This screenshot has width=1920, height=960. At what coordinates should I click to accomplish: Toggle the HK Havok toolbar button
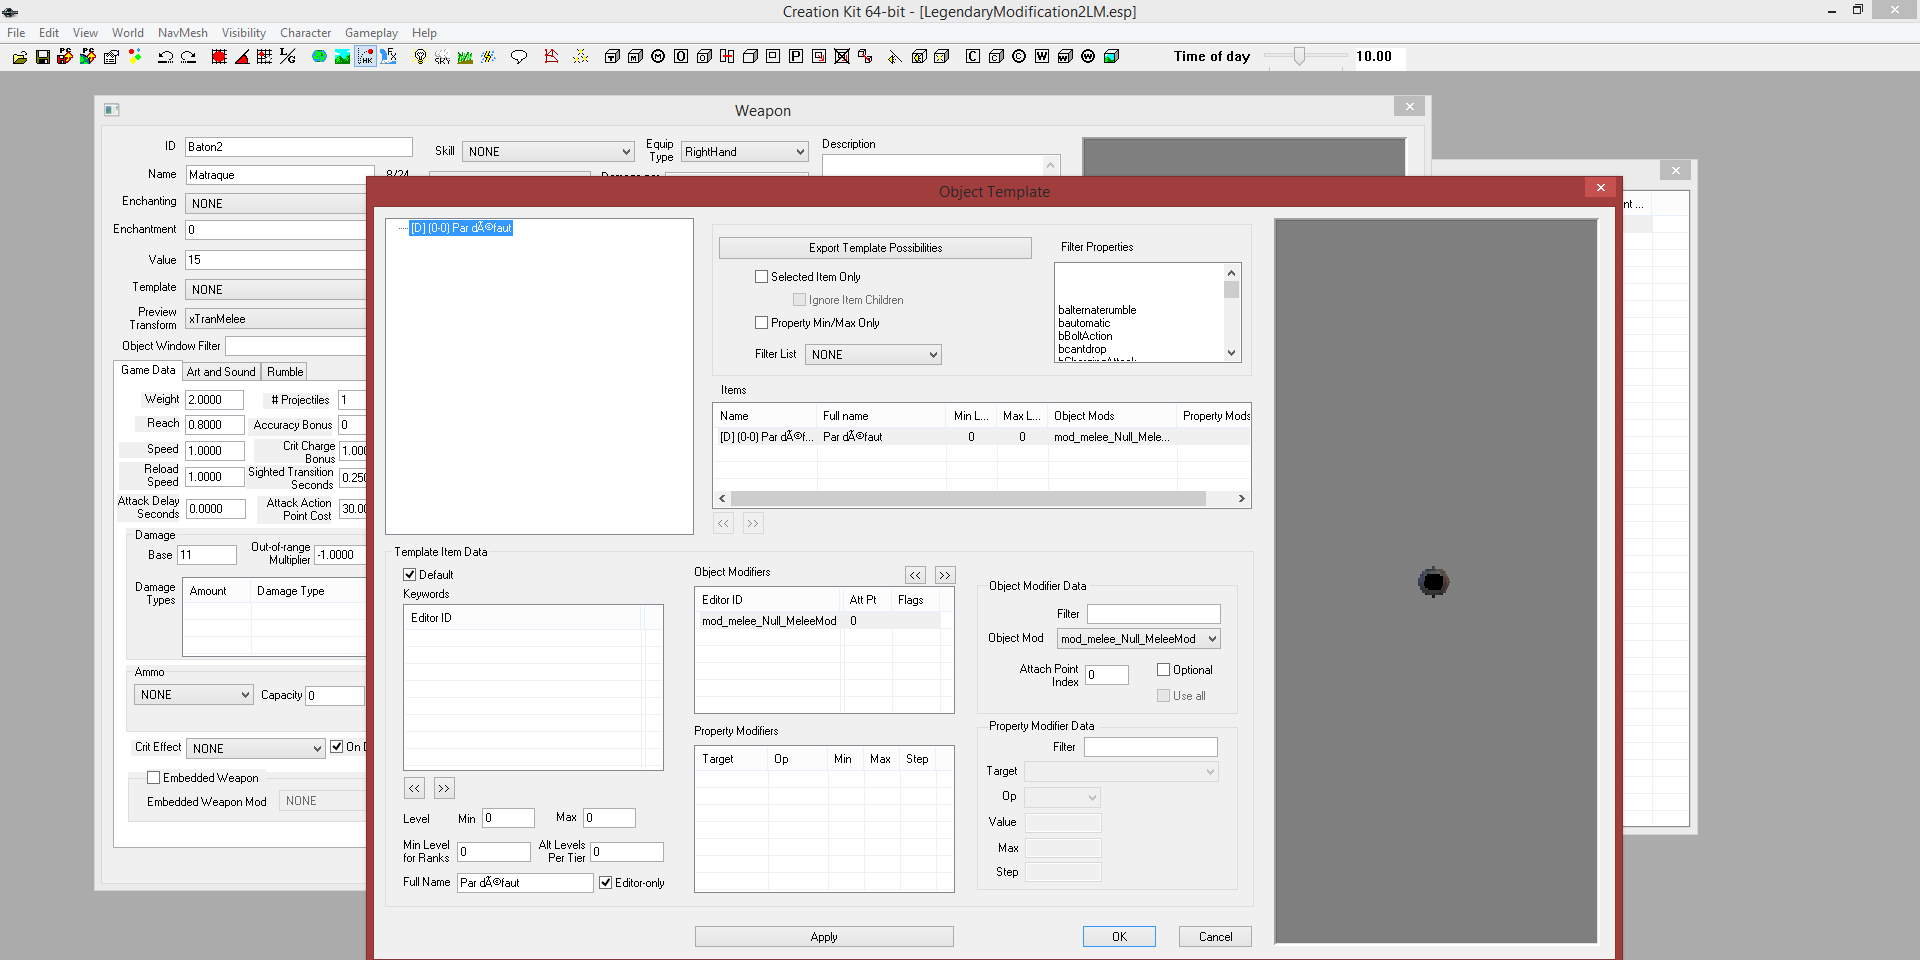coord(365,57)
